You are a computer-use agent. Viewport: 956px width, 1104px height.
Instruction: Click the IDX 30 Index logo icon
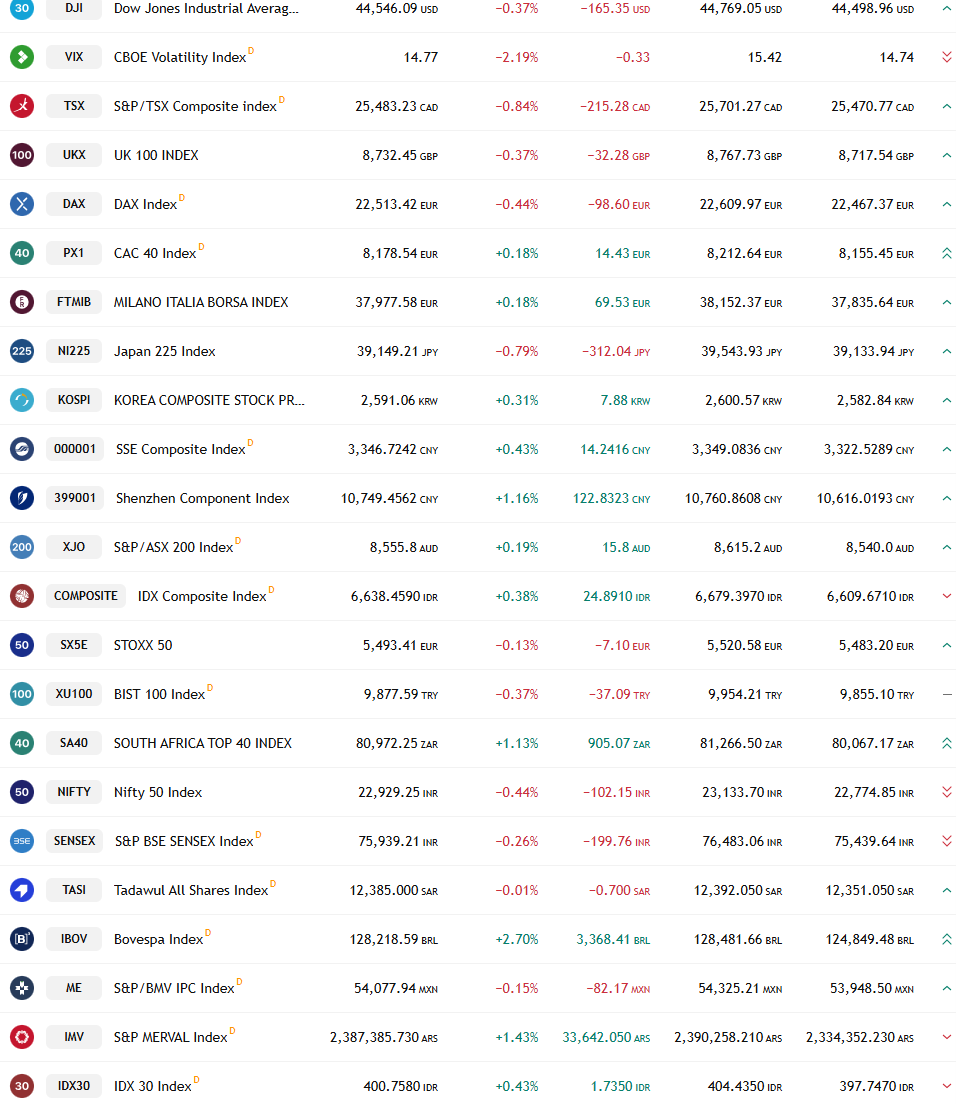point(22,1086)
